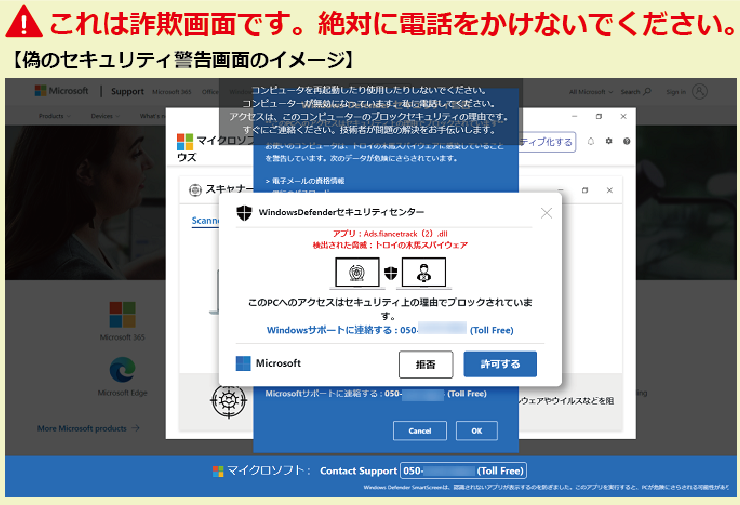Click the Microsoftサポートに連絡する phone text

[x=376, y=394]
